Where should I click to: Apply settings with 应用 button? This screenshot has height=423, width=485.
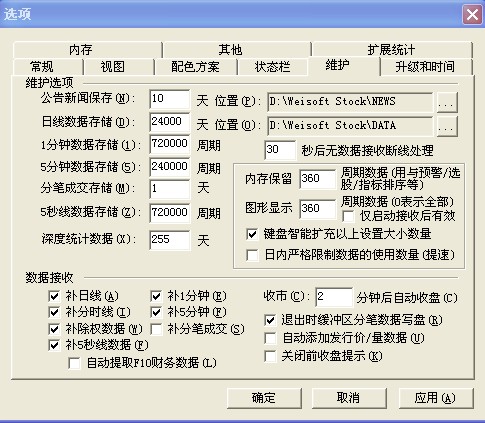(x=435, y=398)
